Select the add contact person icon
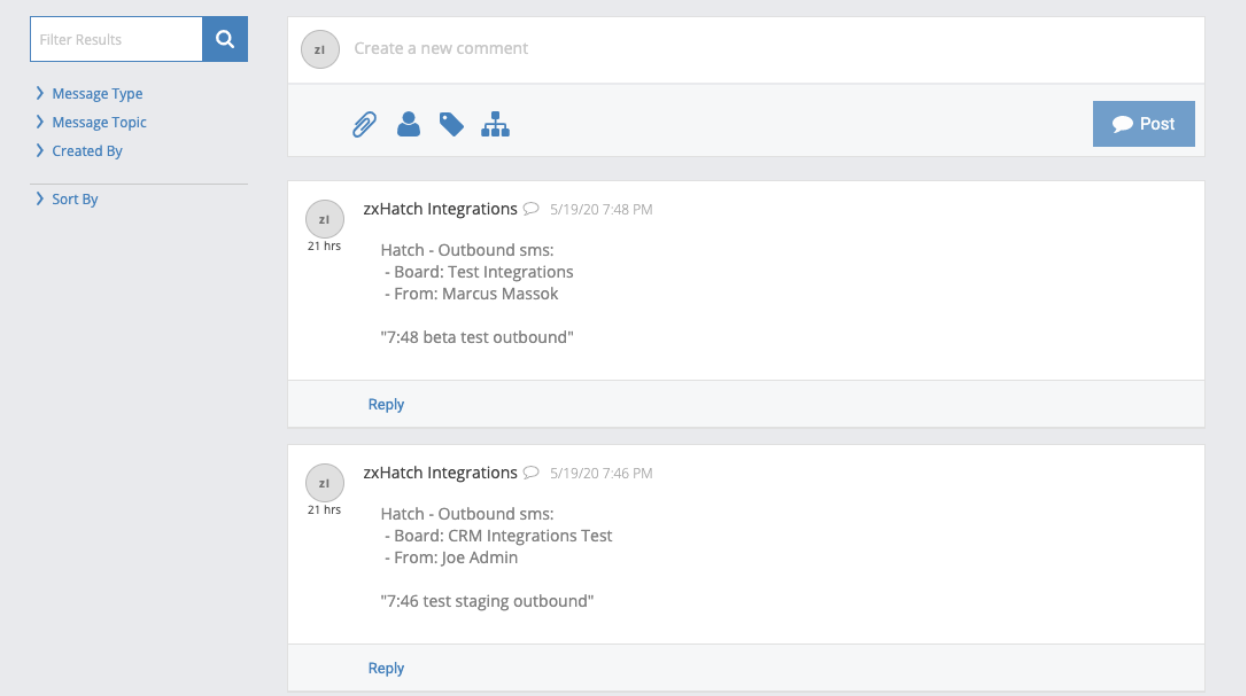 point(409,123)
